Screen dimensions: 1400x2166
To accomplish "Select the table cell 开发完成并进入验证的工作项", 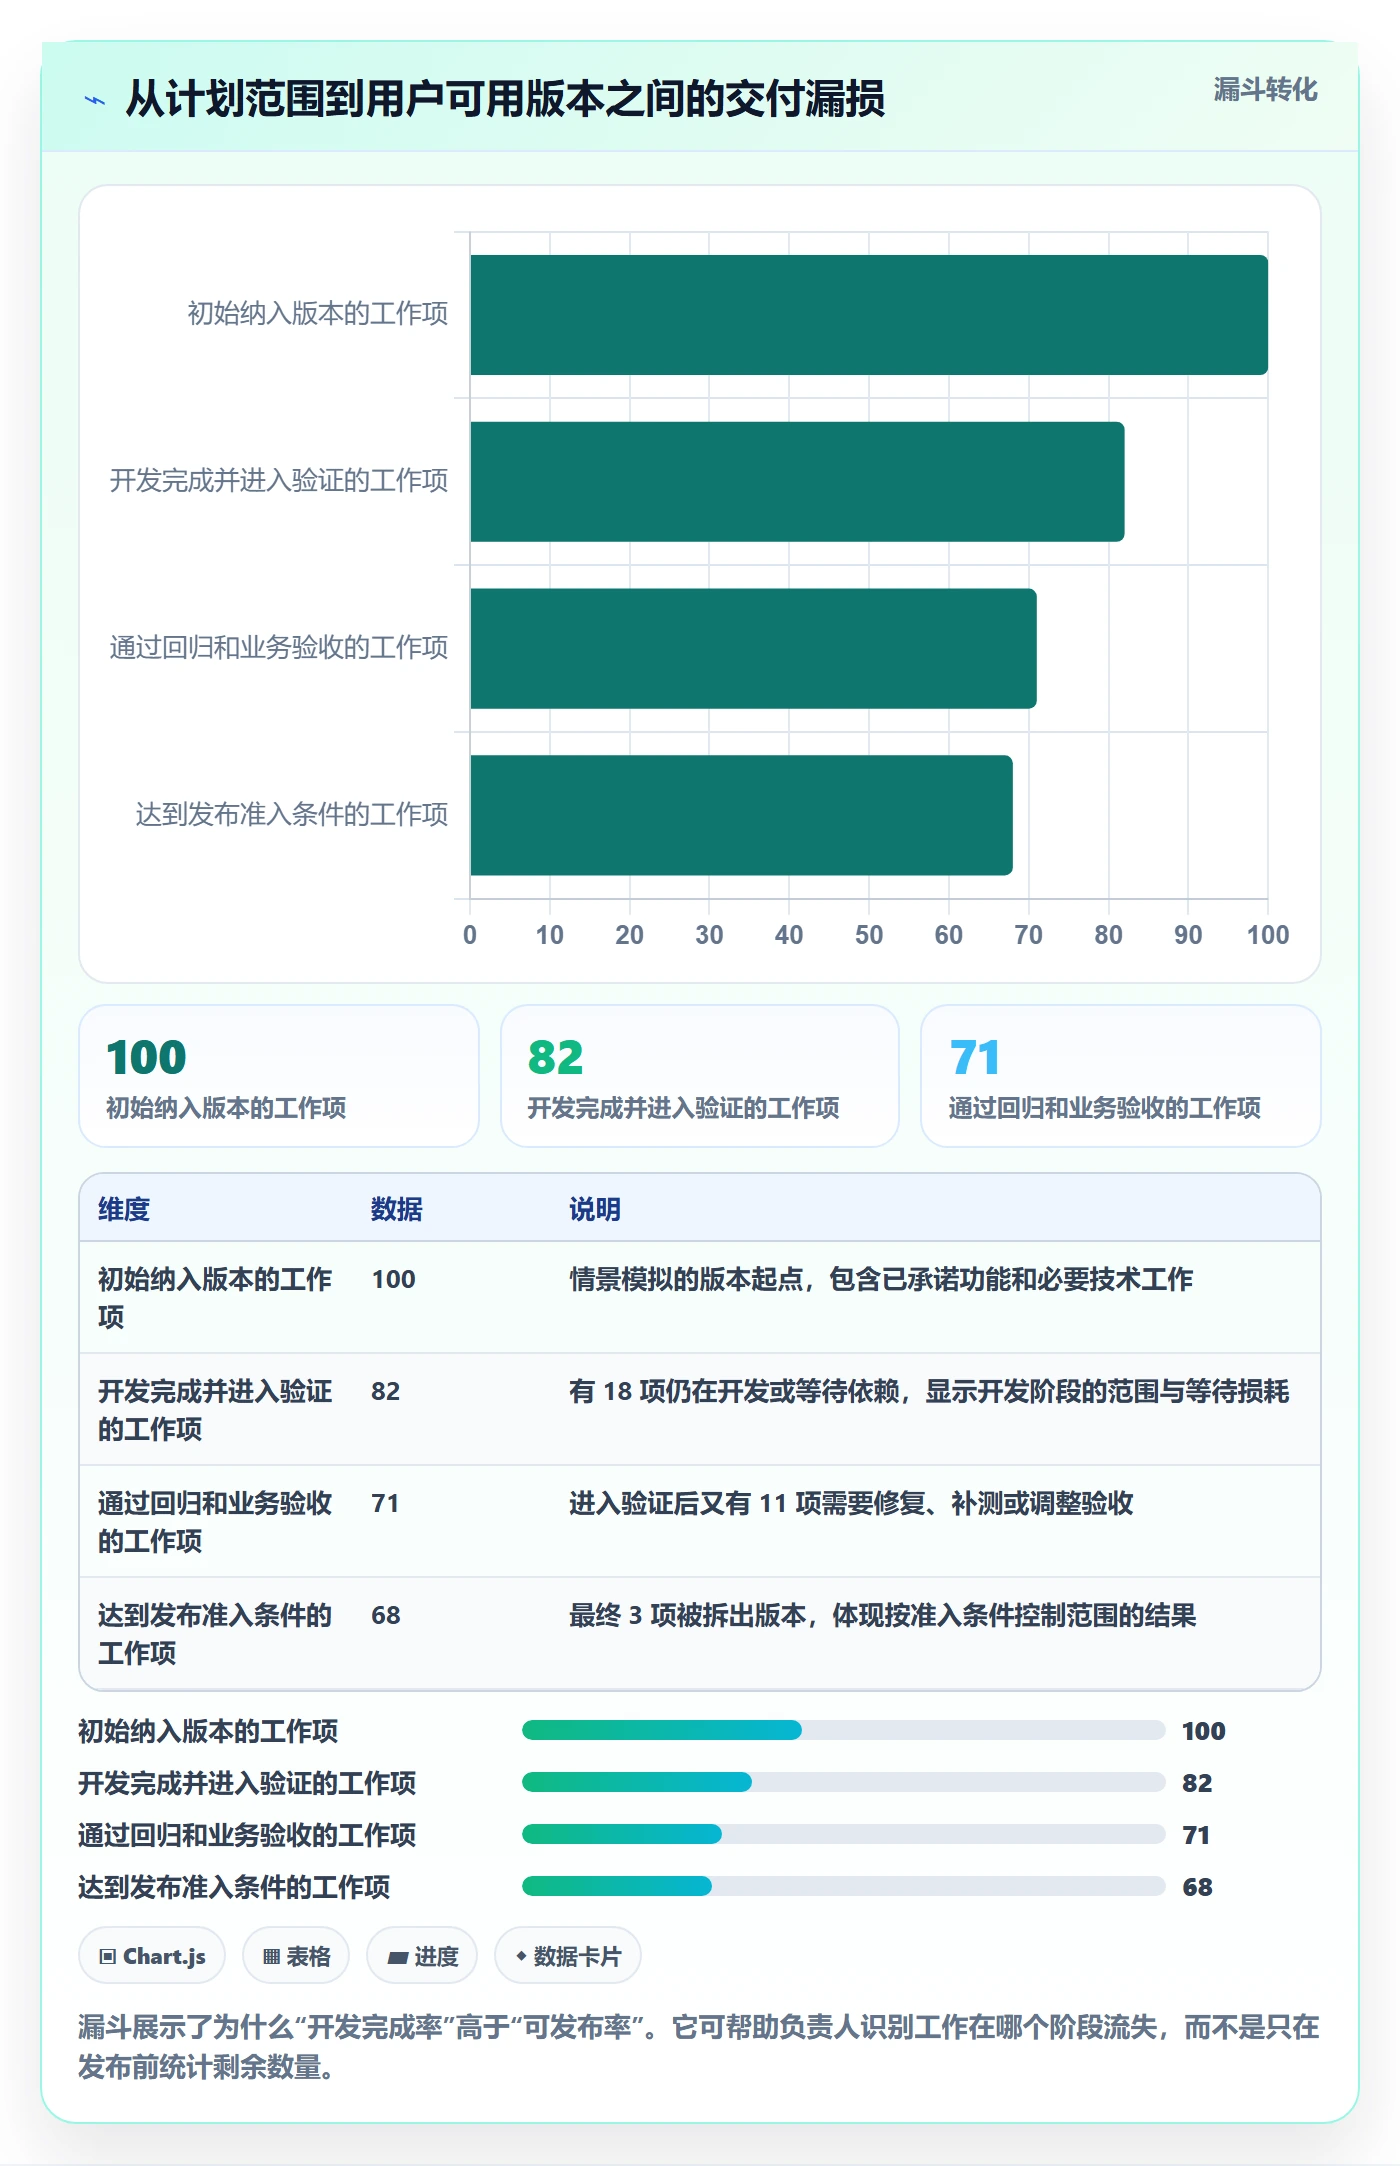I will 215,1410.
